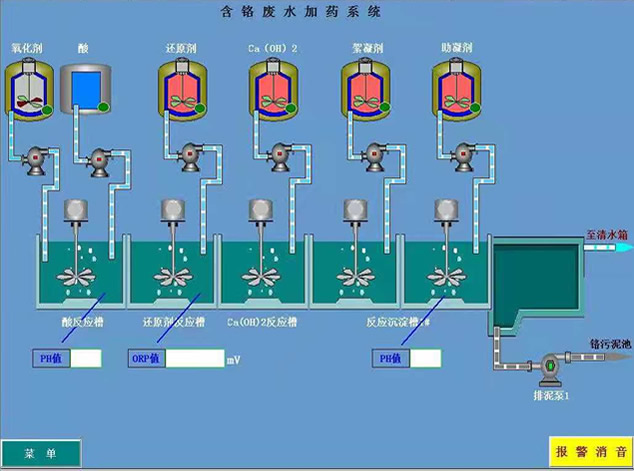
Task: Toggle the dosing pump below 还原剂 tank
Action: [188, 155]
